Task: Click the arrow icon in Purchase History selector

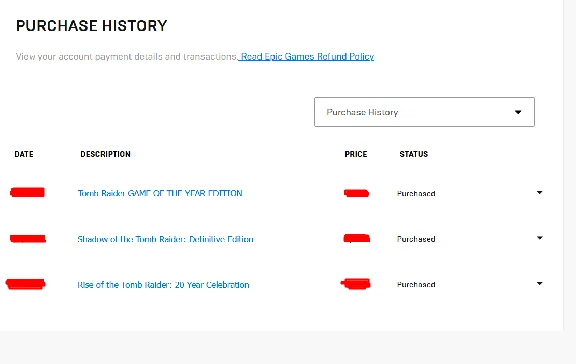Action: [518, 112]
